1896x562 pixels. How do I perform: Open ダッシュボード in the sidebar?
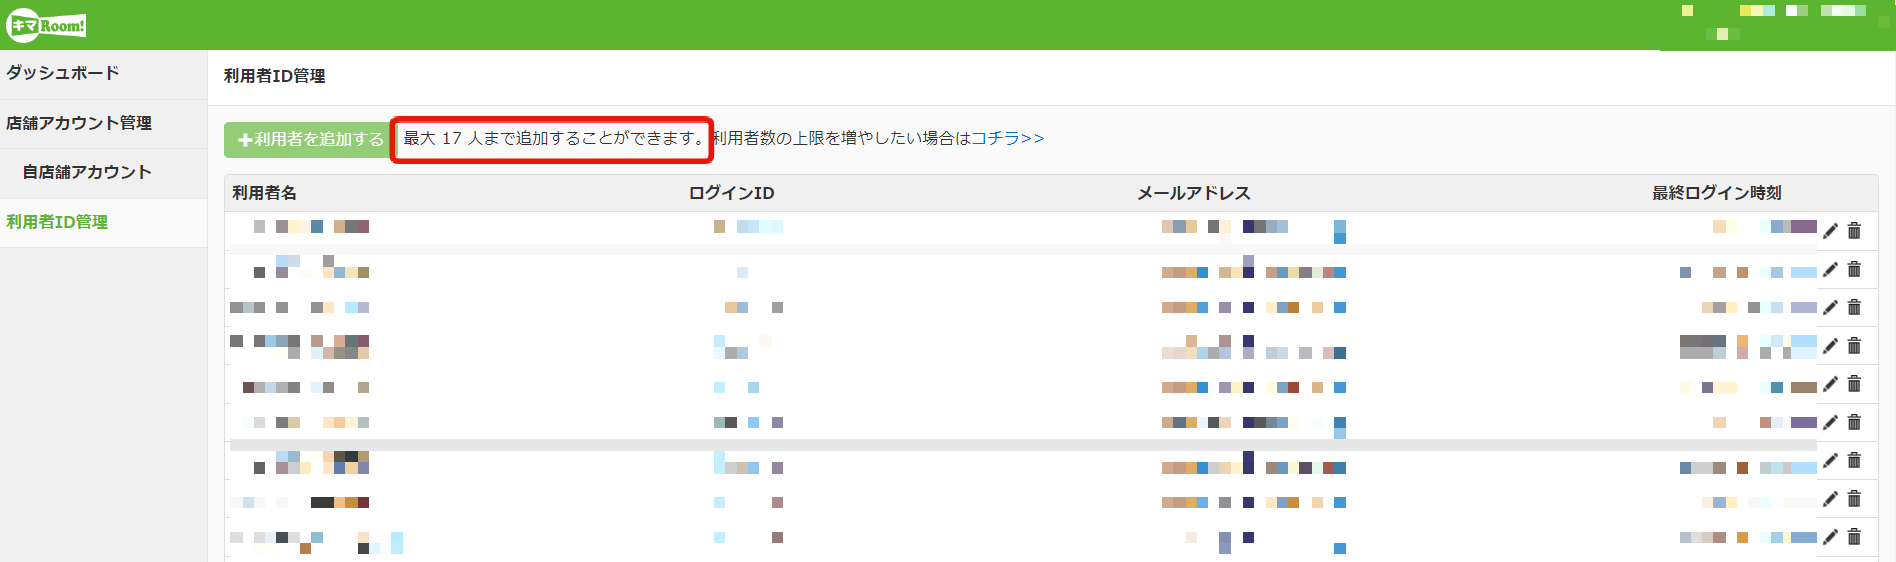pos(63,73)
